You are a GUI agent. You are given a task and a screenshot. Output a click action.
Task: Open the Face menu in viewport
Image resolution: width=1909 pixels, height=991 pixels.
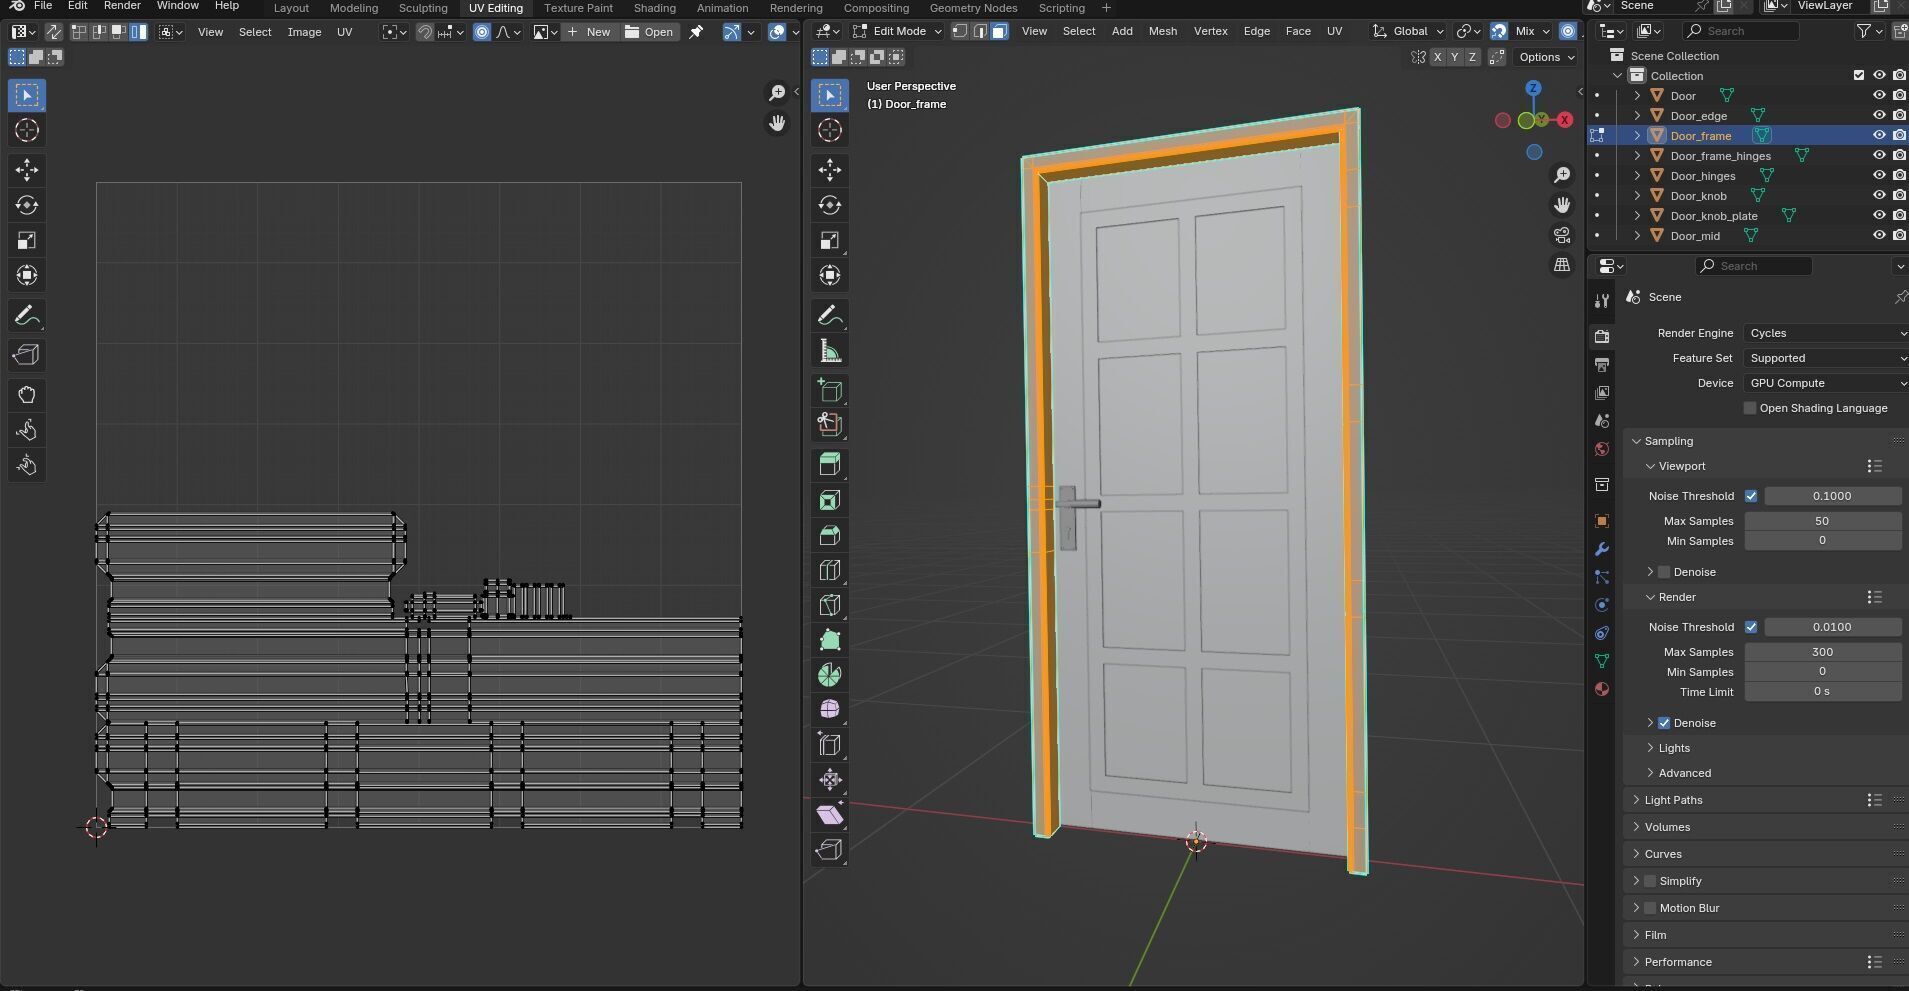pos(1298,31)
